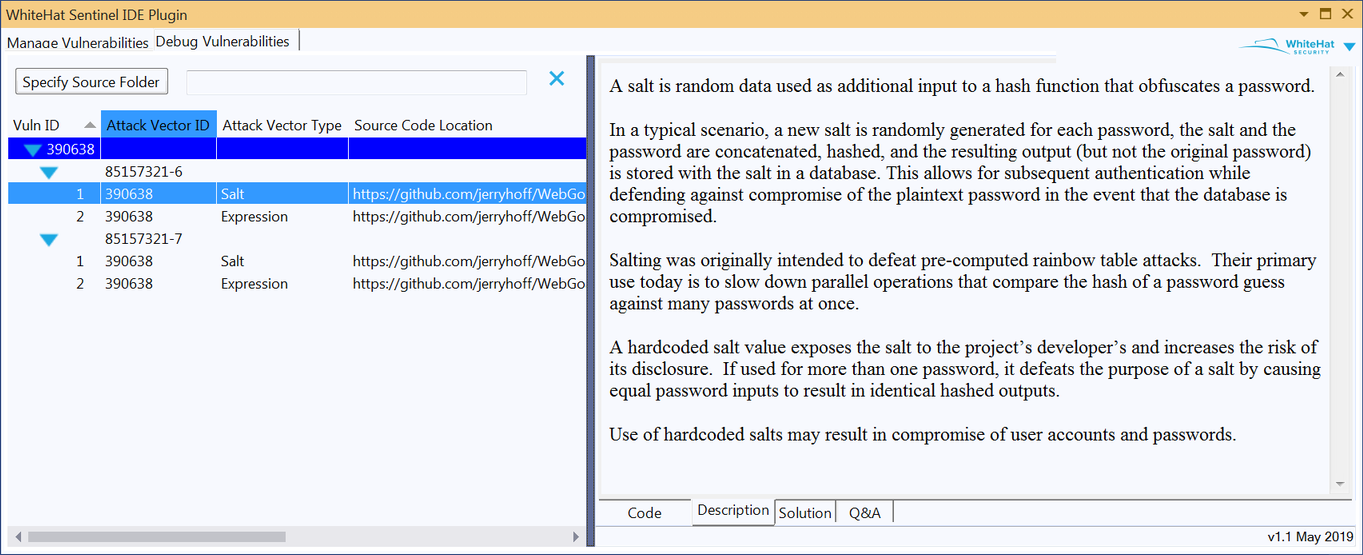Screen dimensions: 1363x555
Task: Sort by Attack Vector ID column header
Action: tap(158, 125)
